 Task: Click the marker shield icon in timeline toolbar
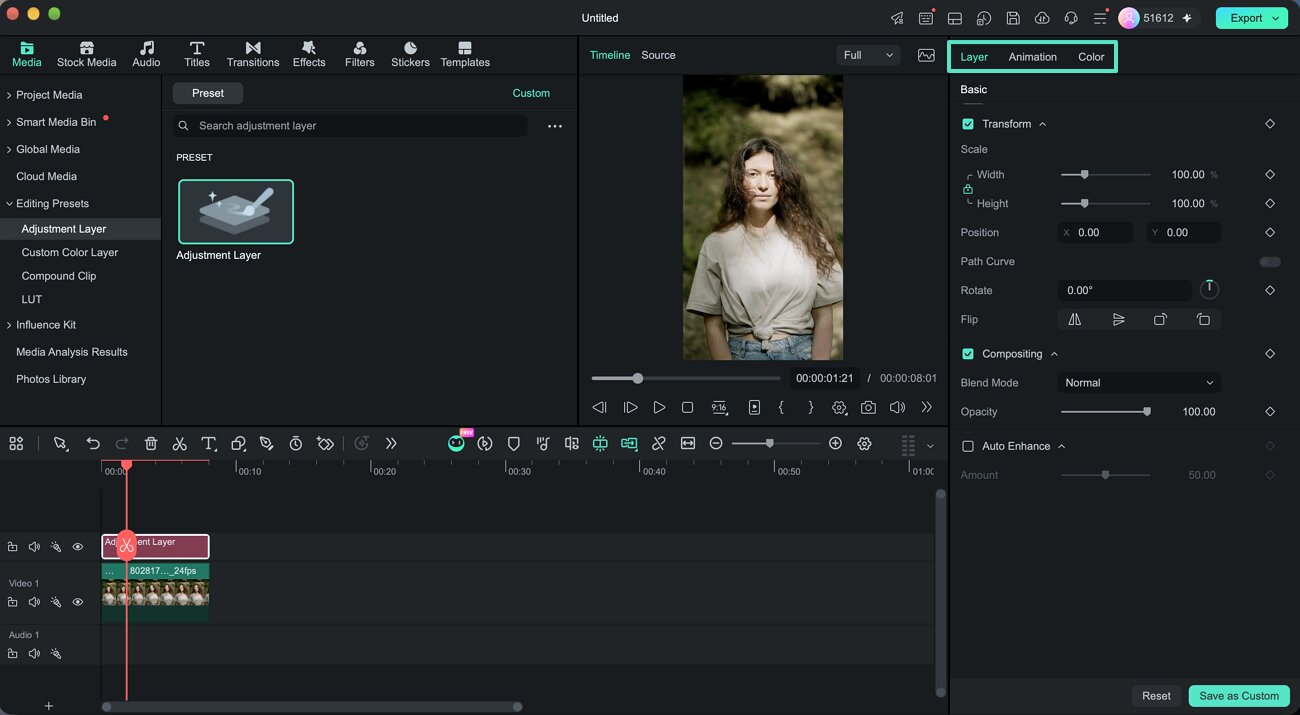tap(513, 443)
